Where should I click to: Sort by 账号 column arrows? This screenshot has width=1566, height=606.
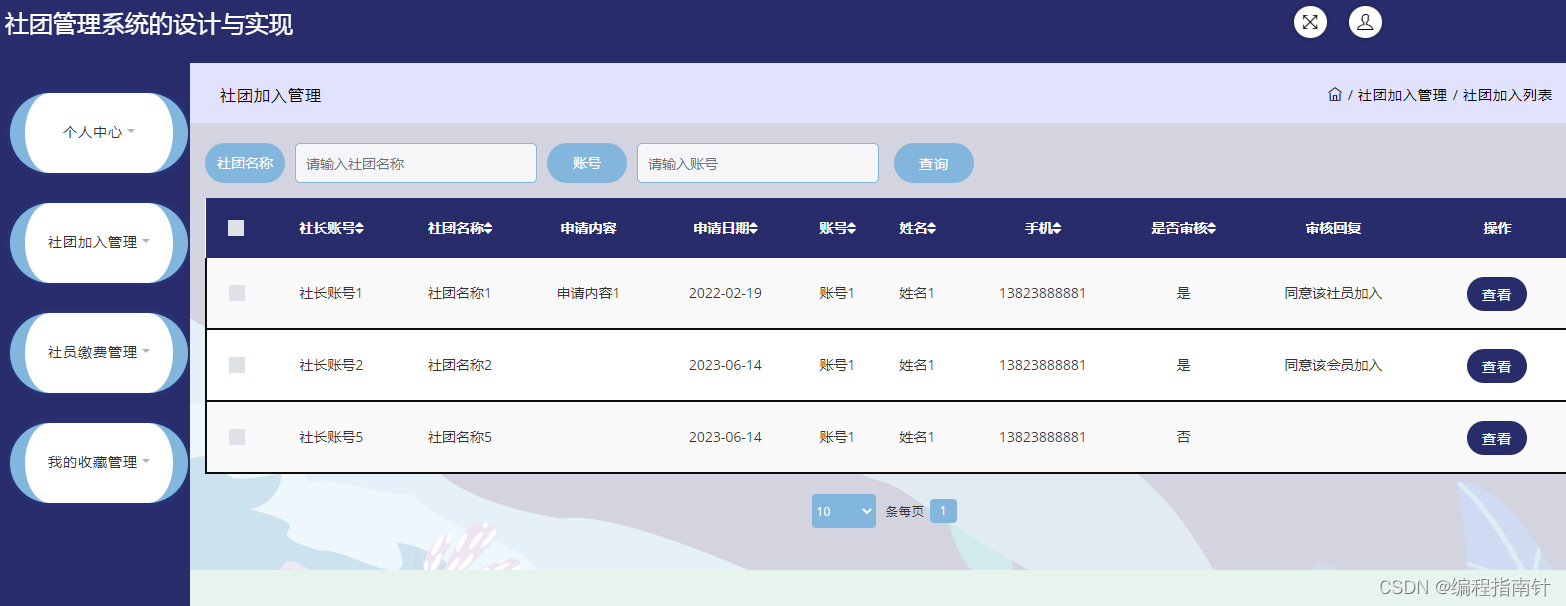tap(852, 229)
